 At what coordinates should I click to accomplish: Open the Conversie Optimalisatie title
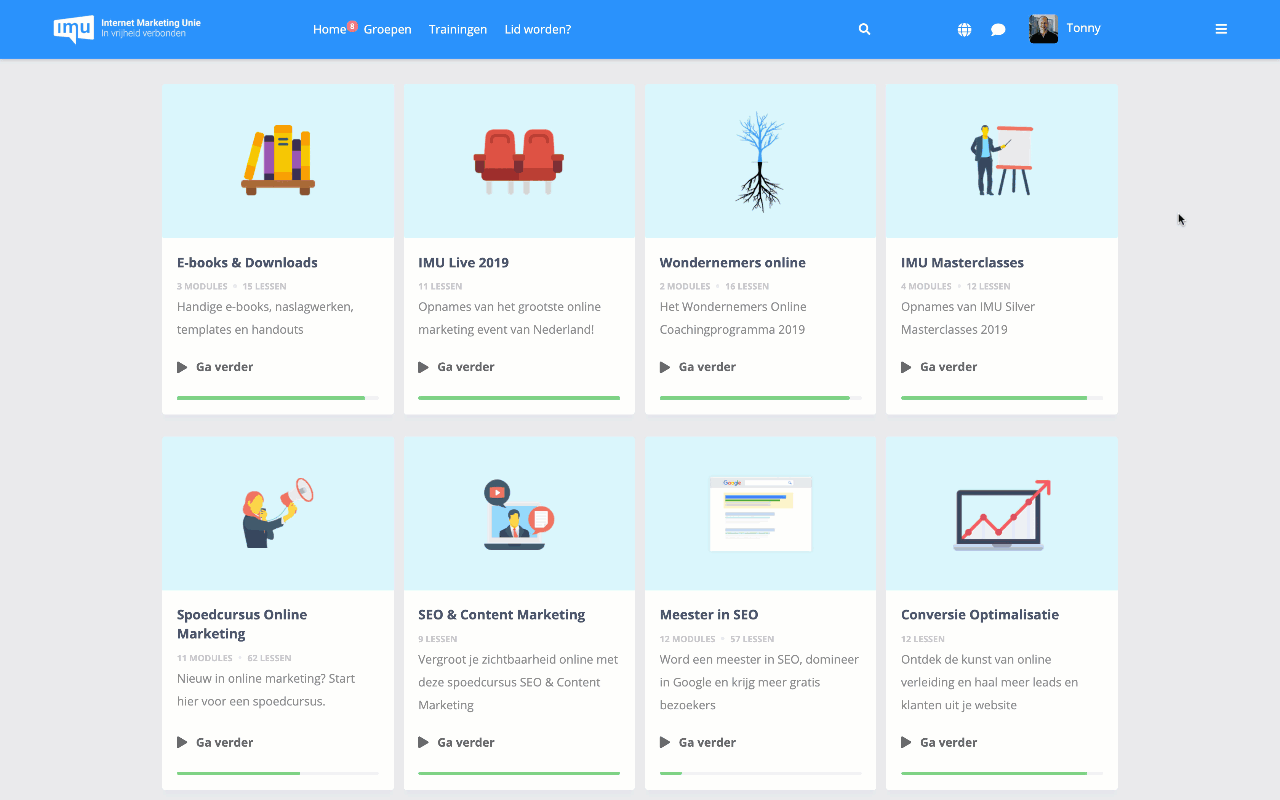pyautogui.click(x=980, y=614)
